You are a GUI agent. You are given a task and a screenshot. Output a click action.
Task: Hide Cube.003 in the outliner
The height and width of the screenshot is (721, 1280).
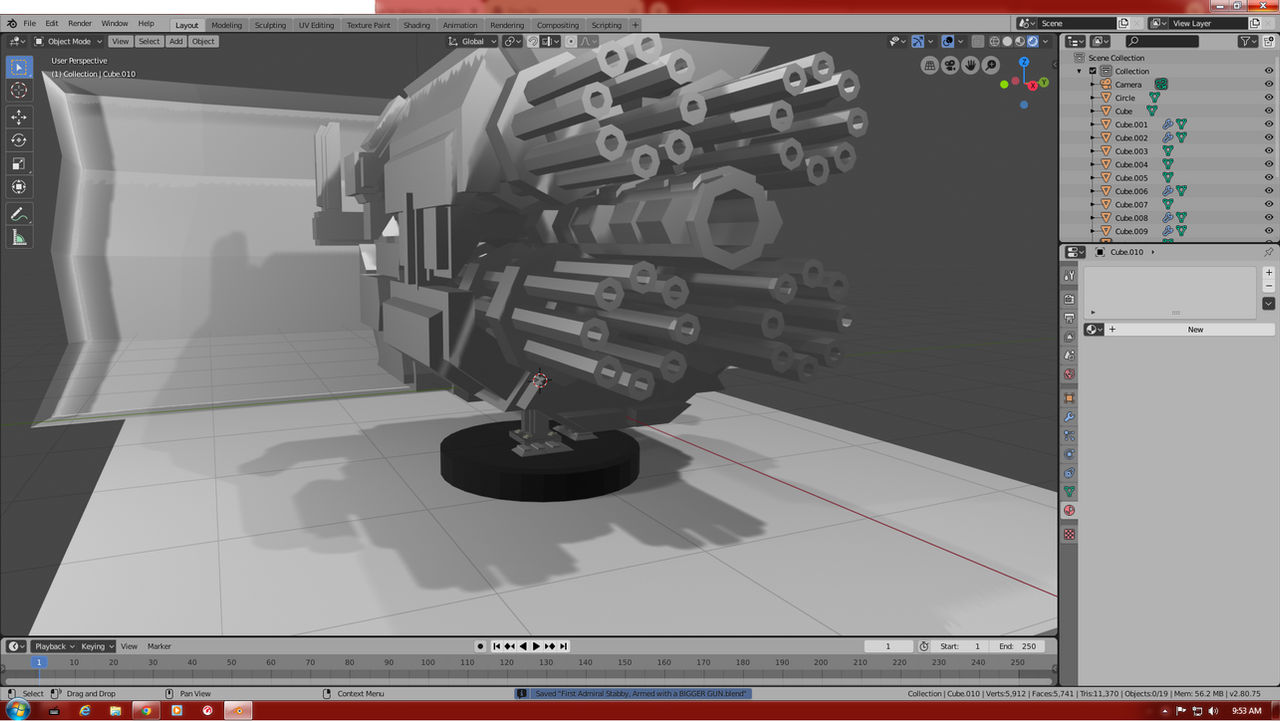pyautogui.click(x=1269, y=151)
